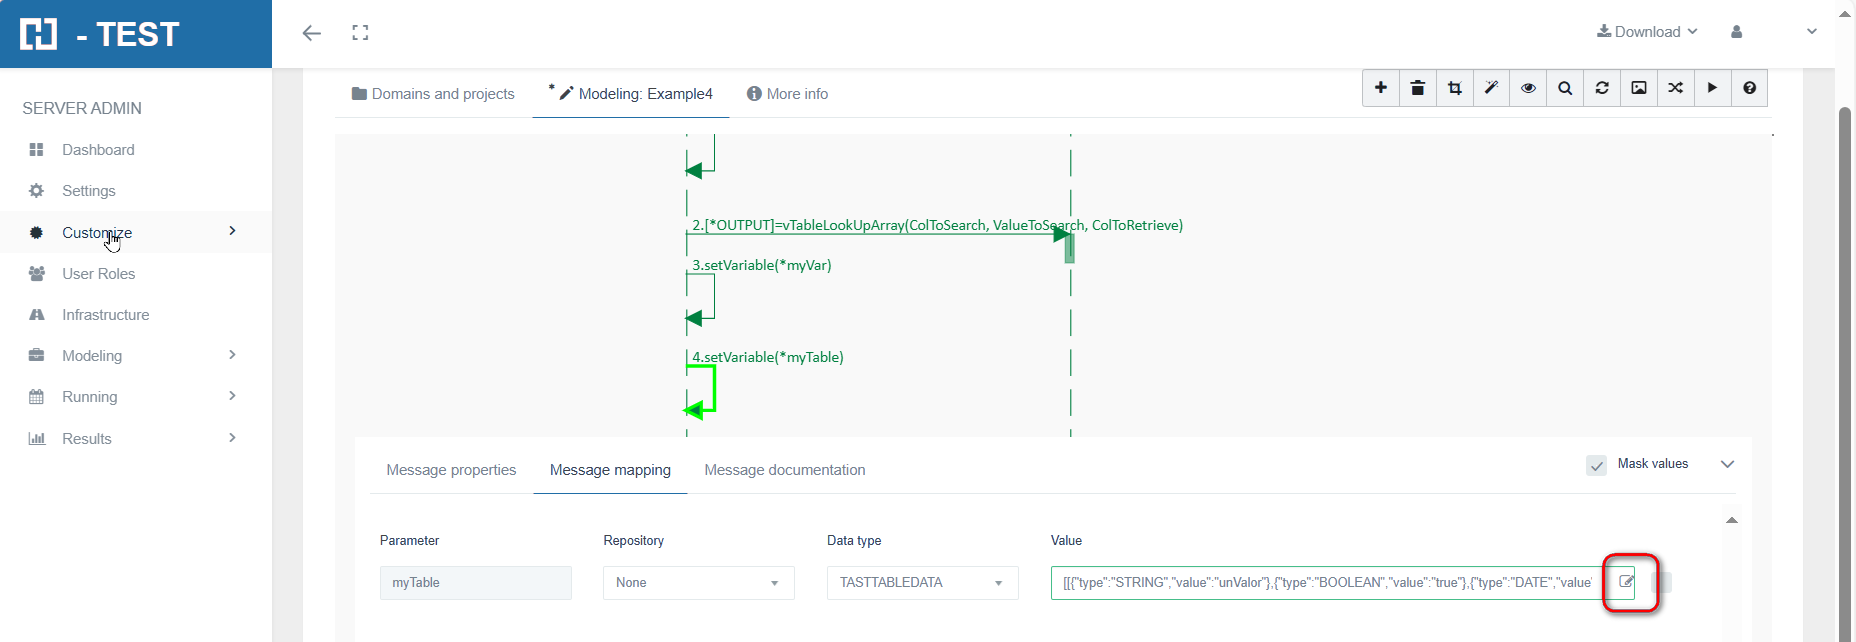Switch to the Message properties tab
1856x642 pixels.
(x=451, y=470)
